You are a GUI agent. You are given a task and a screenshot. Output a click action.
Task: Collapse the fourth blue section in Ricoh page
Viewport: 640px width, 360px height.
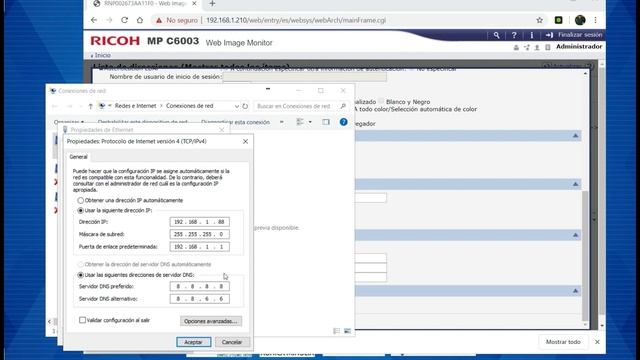pyautogui.click(x=575, y=291)
